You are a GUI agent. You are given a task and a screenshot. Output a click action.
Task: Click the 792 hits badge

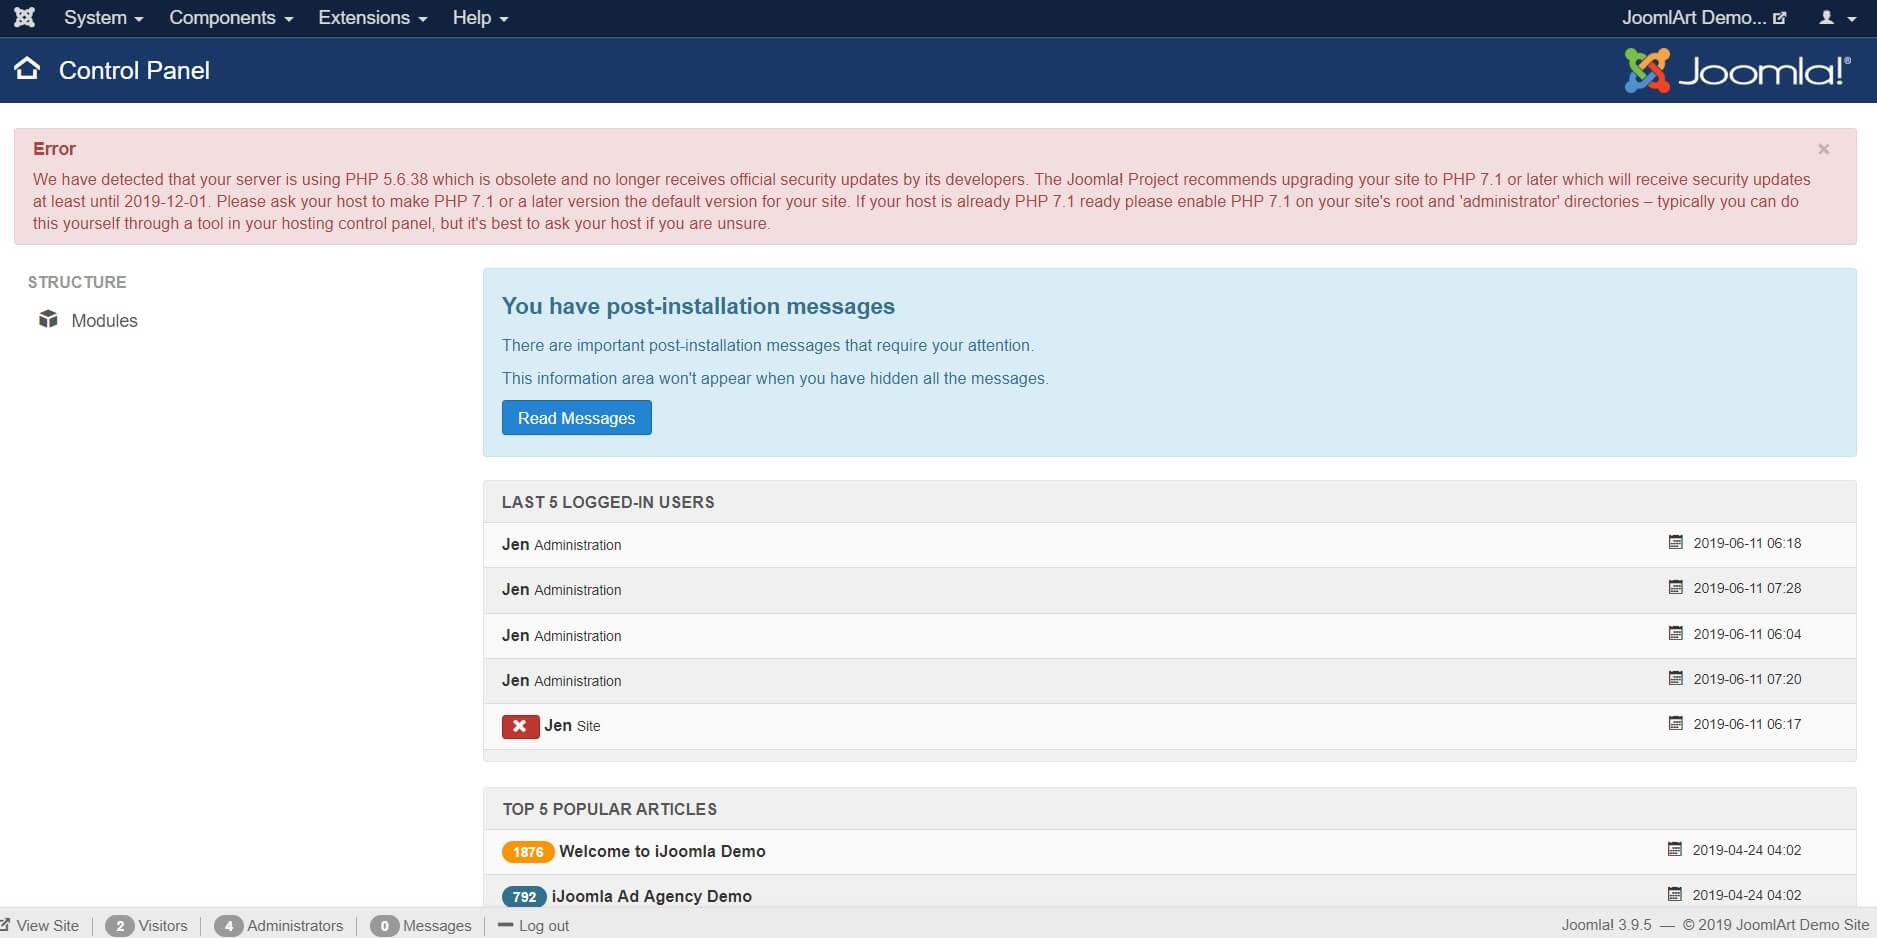[x=524, y=896]
